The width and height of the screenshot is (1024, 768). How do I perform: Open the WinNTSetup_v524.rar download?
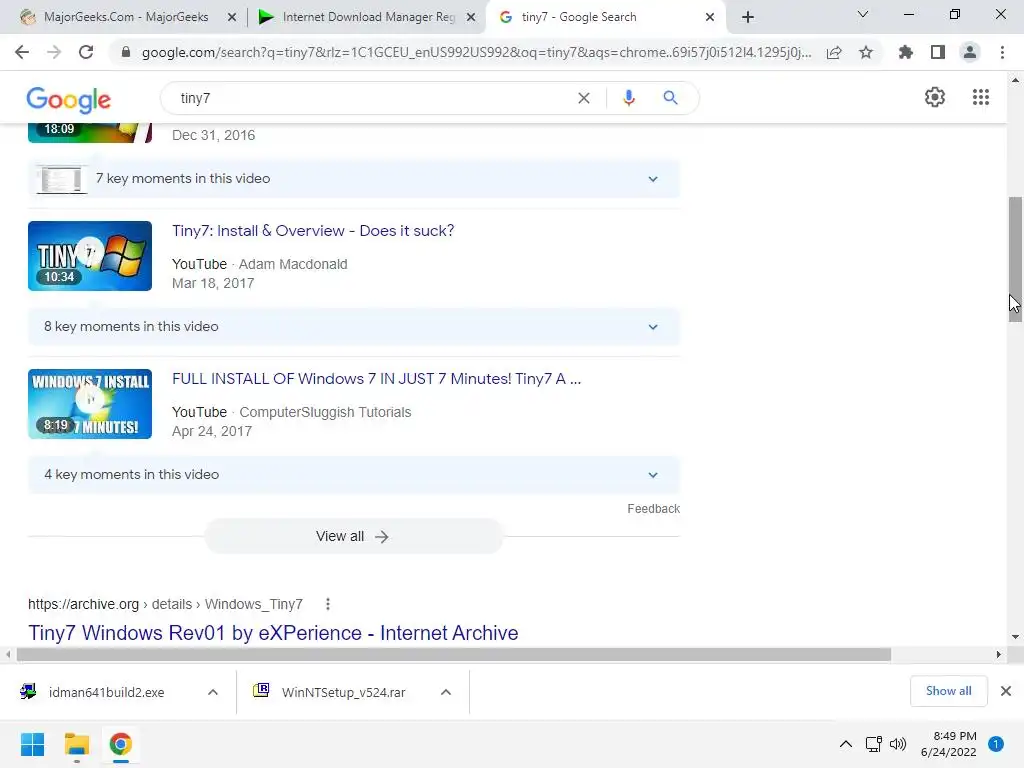pos(344,692)
